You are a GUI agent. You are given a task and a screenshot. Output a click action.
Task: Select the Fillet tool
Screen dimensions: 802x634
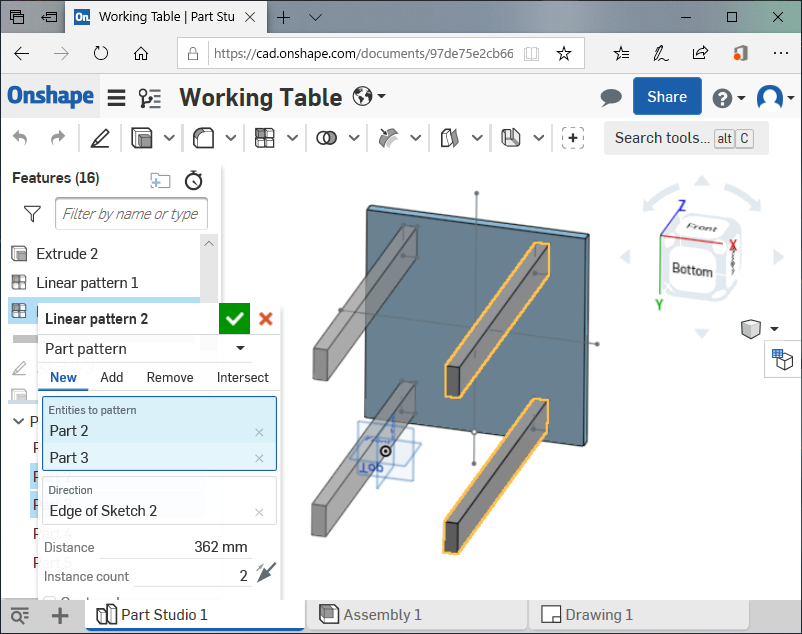coord(203,138)
